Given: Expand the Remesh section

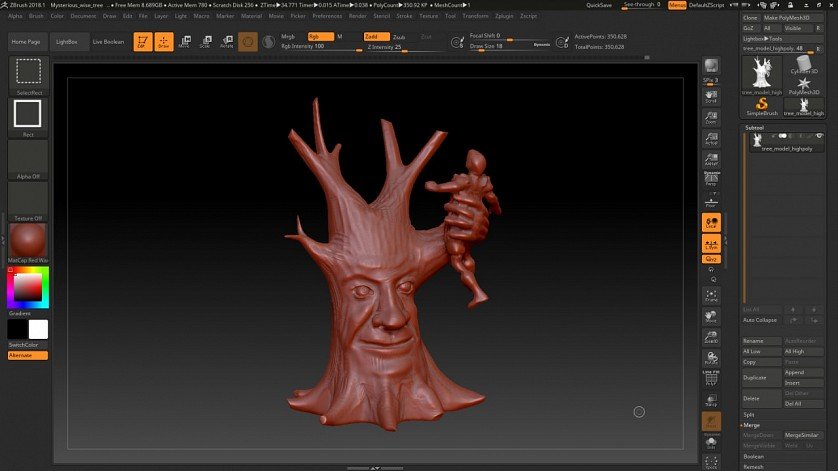Looking at the screenshot, I should click(754, 467).
